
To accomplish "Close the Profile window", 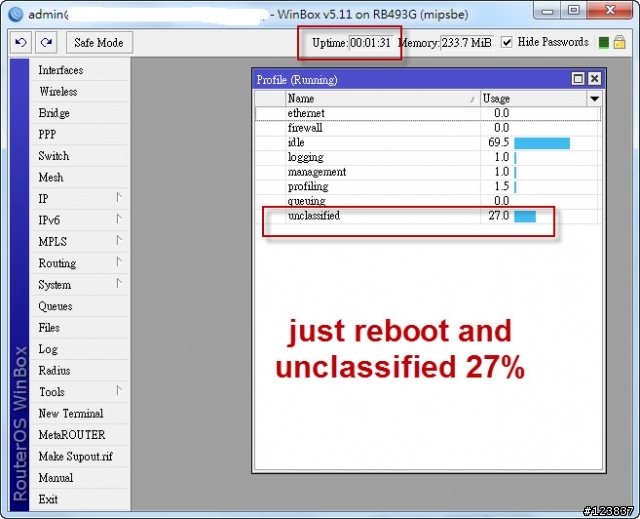I will point(595,79).
